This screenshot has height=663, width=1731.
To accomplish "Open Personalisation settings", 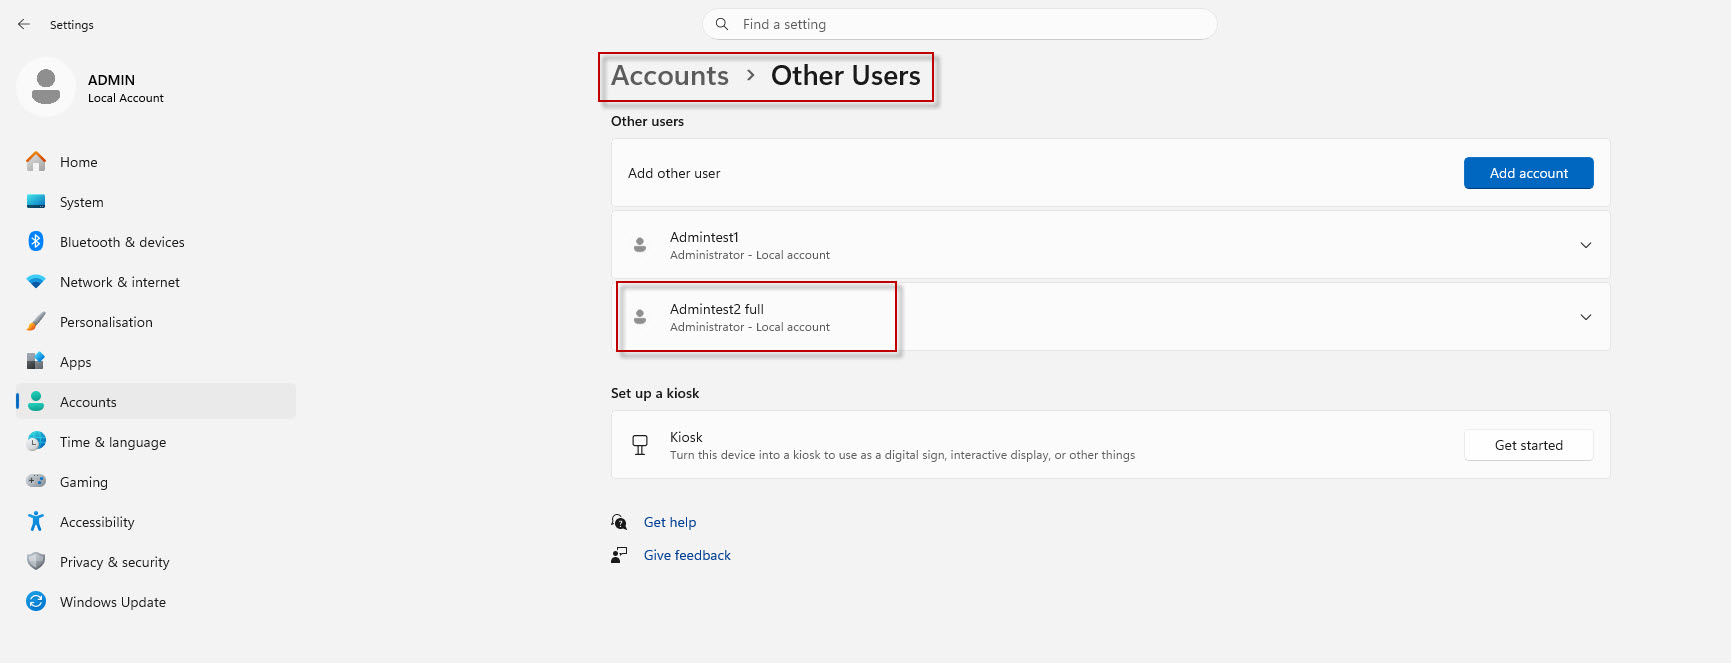I will tap(156, 321).
